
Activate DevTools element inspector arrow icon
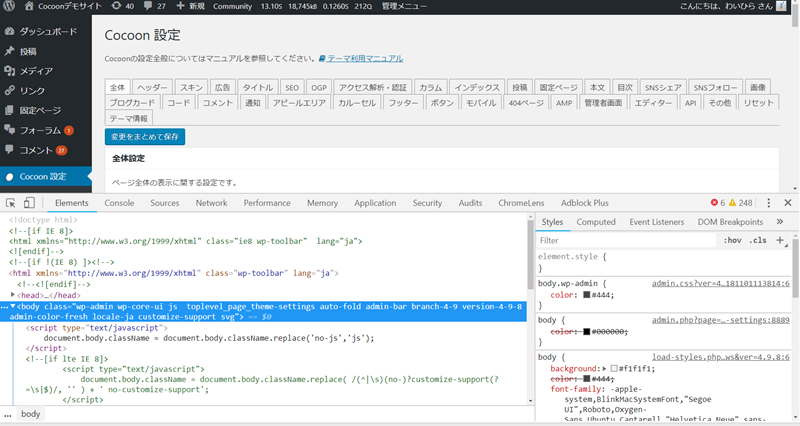click(x=10, y=203)
